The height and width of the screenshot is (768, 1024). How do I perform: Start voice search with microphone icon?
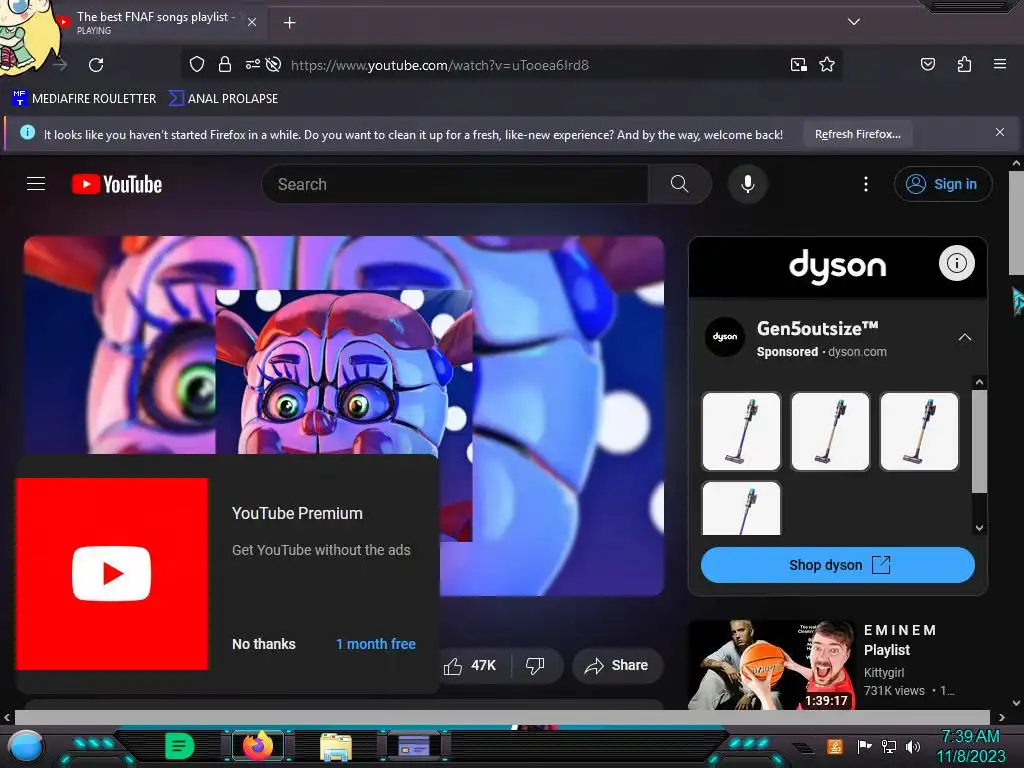point(748,184)
